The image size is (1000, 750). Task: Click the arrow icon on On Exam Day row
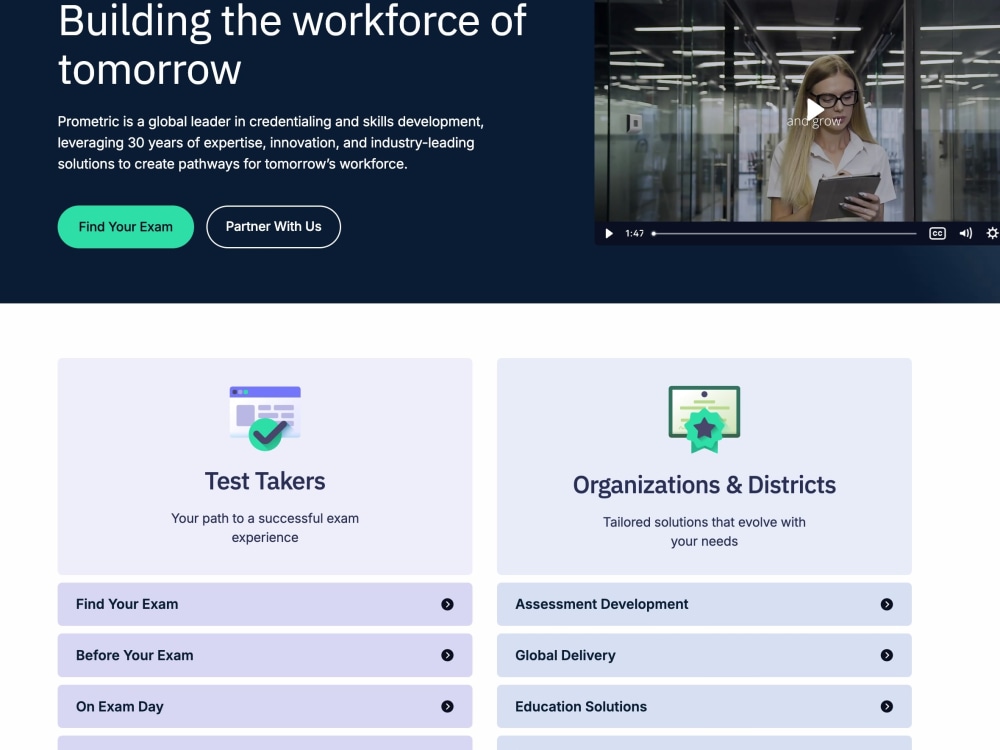pos(447,707)
